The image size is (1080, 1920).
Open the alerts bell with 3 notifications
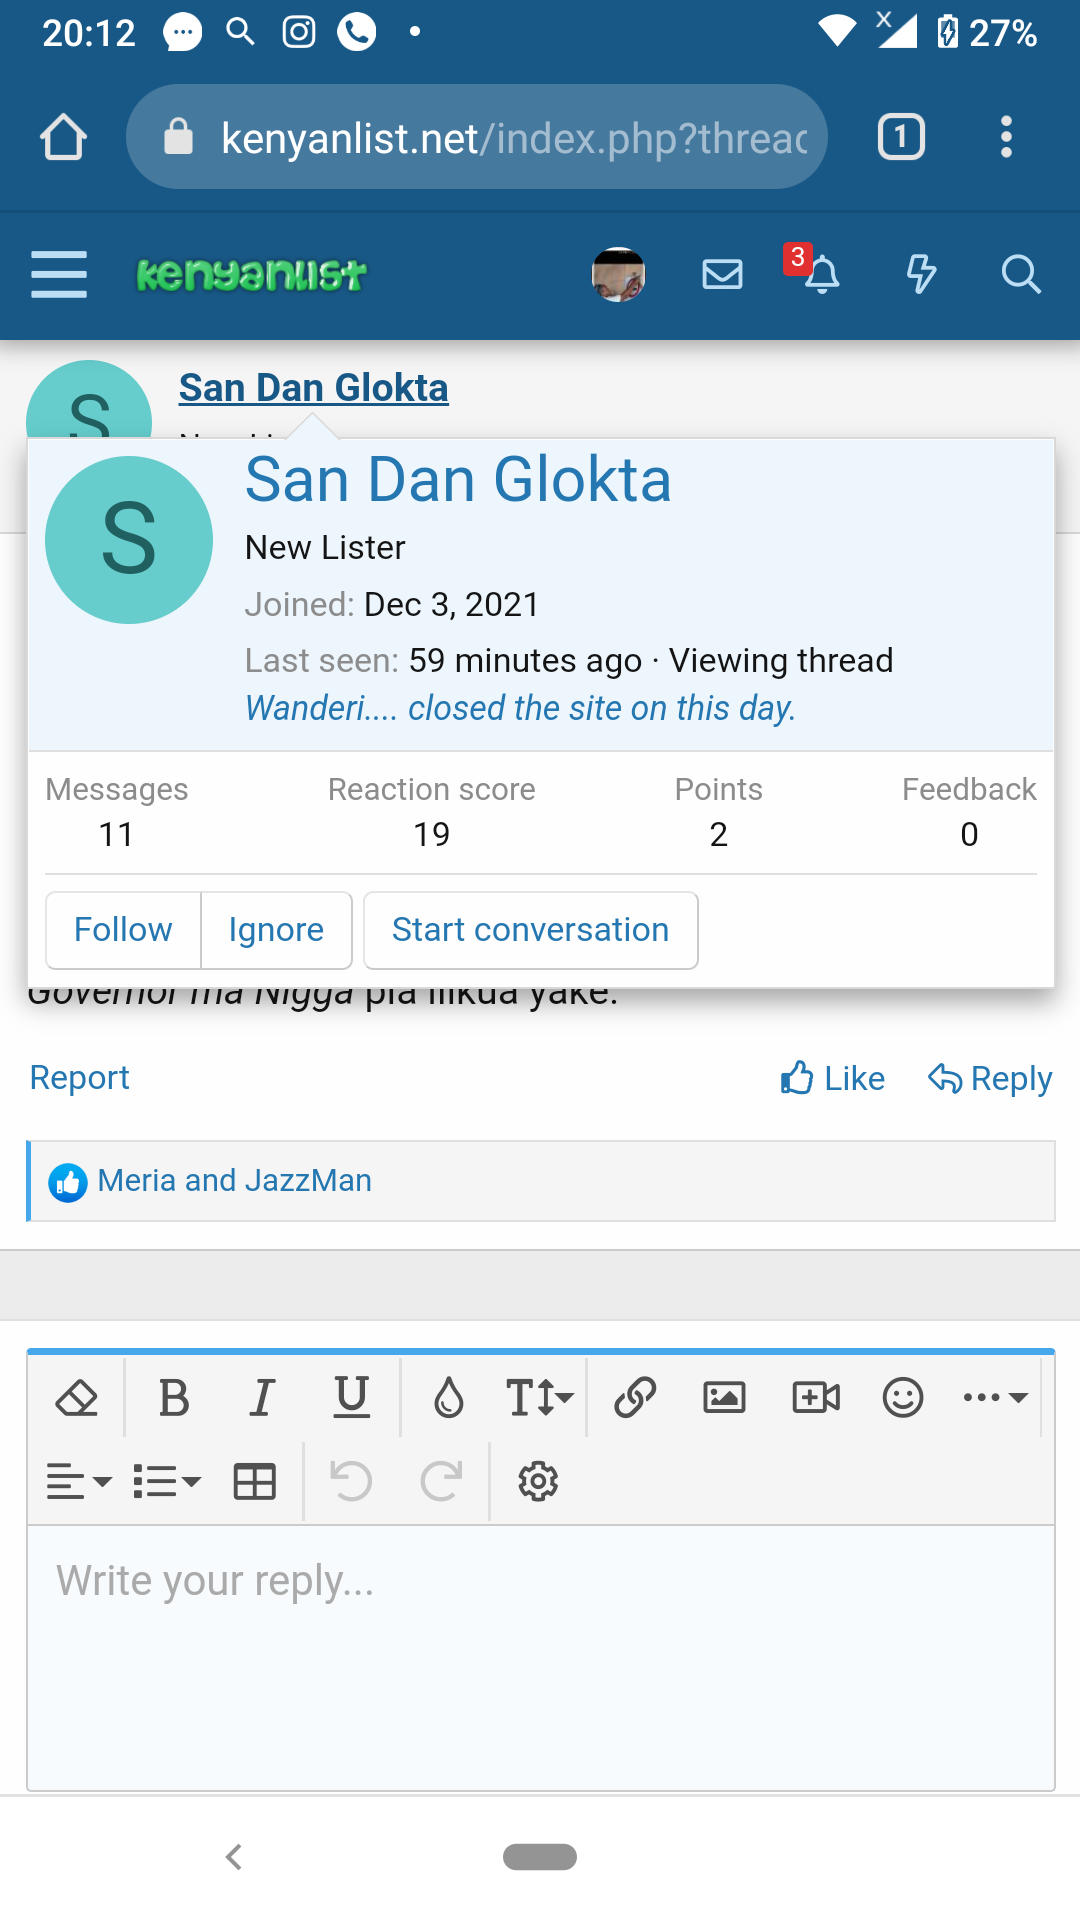821,274
